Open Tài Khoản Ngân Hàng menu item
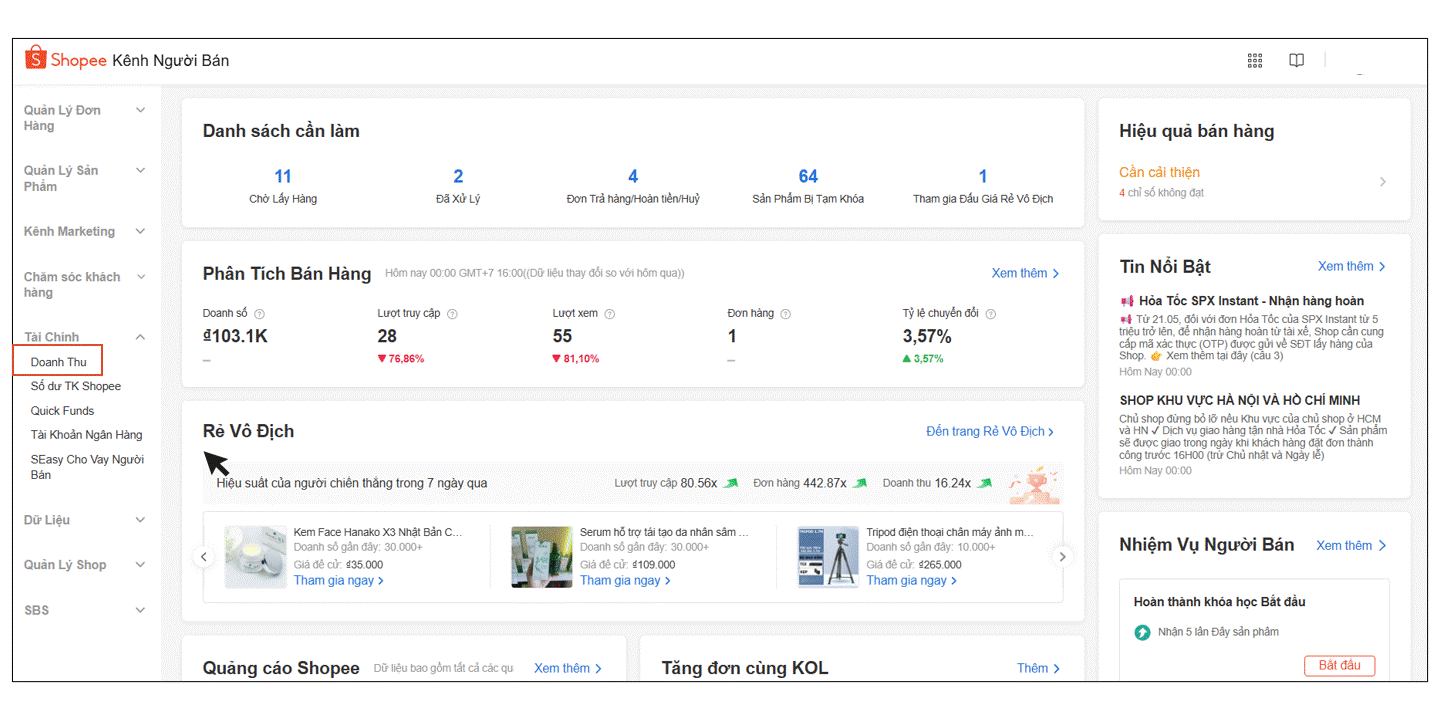1440x720 pixels. (x=86, y=435)
